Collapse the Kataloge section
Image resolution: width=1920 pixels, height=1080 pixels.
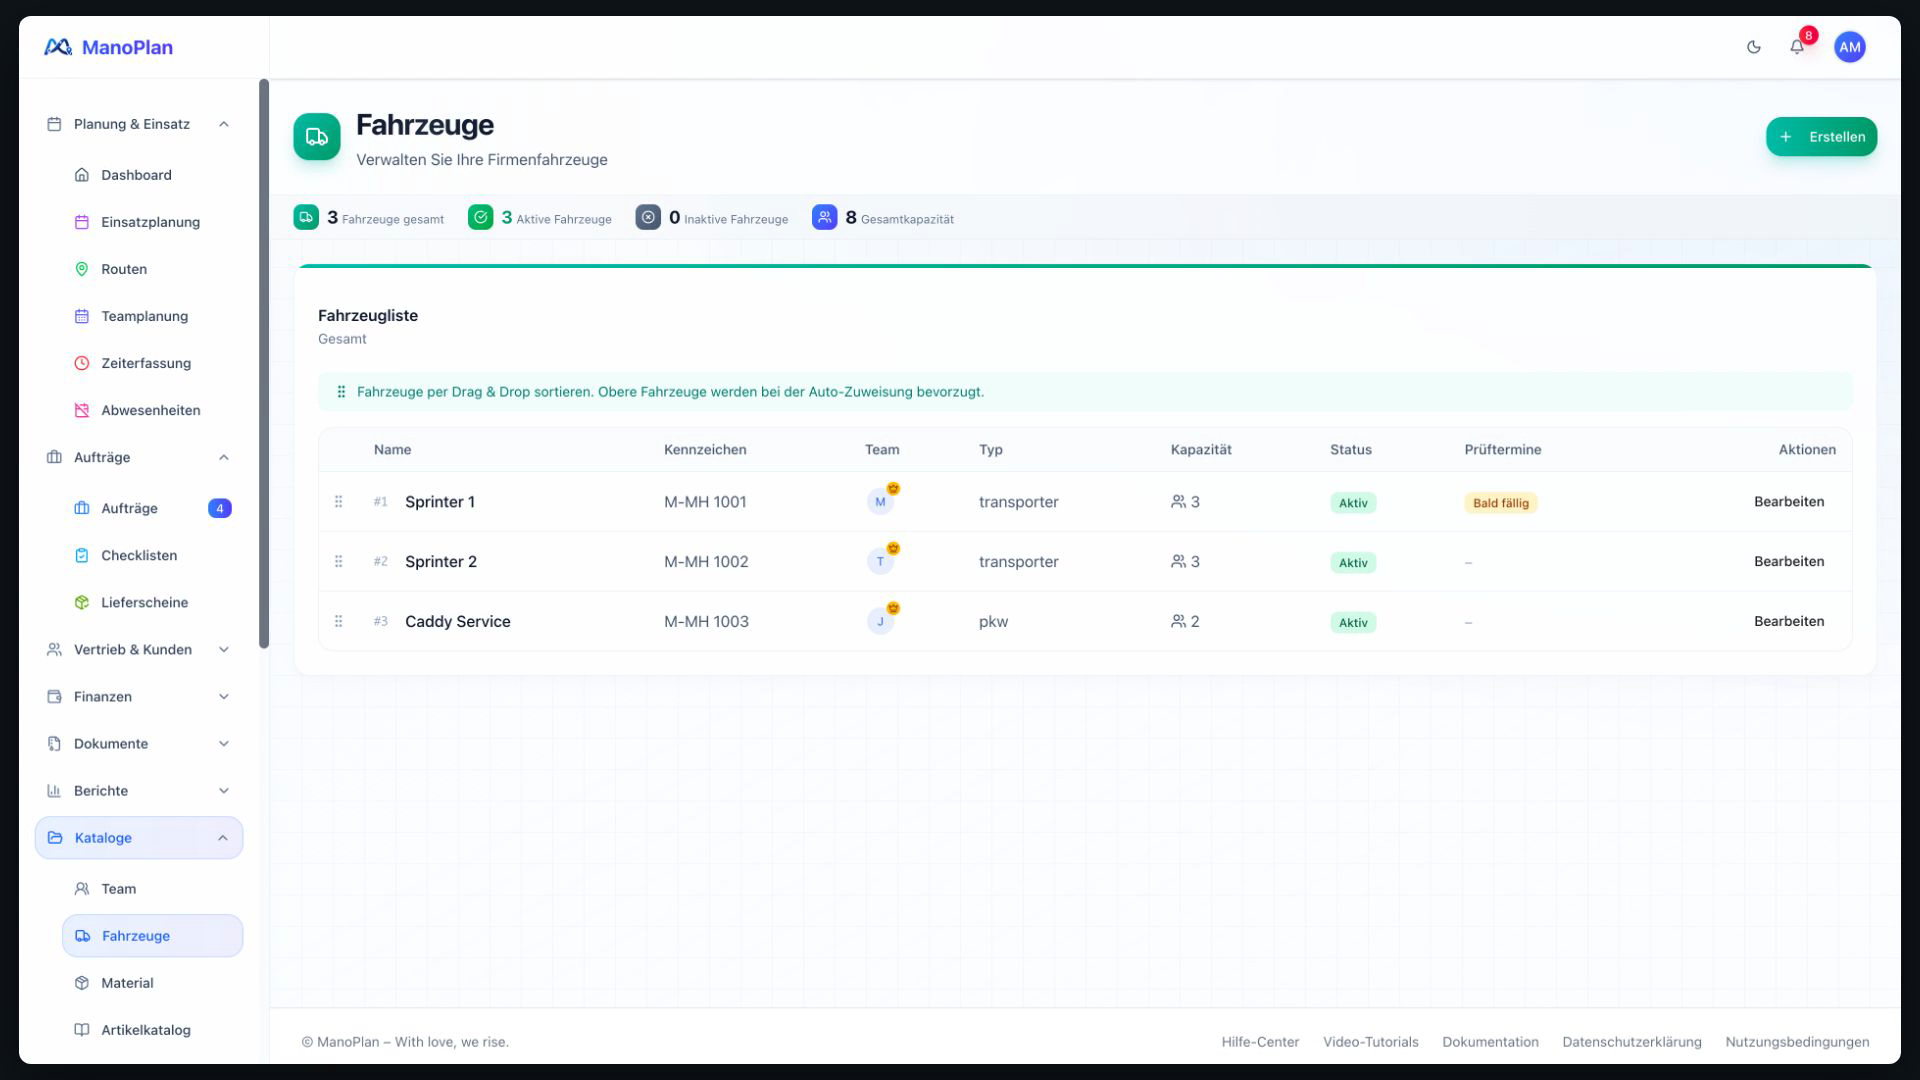[139, 838]
